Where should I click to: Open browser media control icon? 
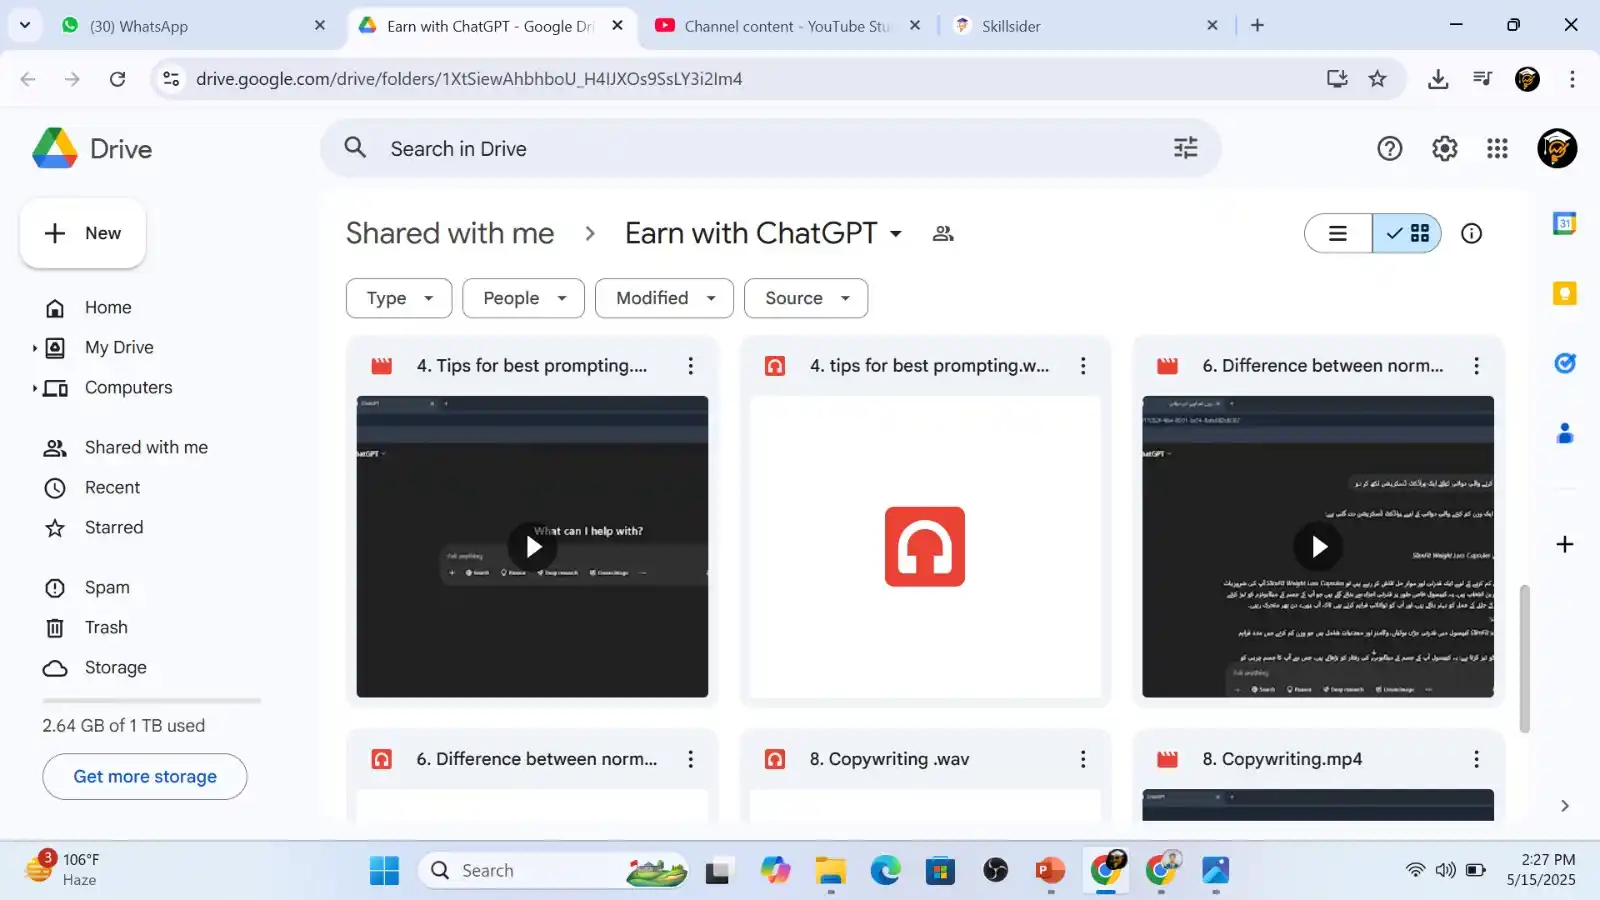click(x=1483, y=79)
